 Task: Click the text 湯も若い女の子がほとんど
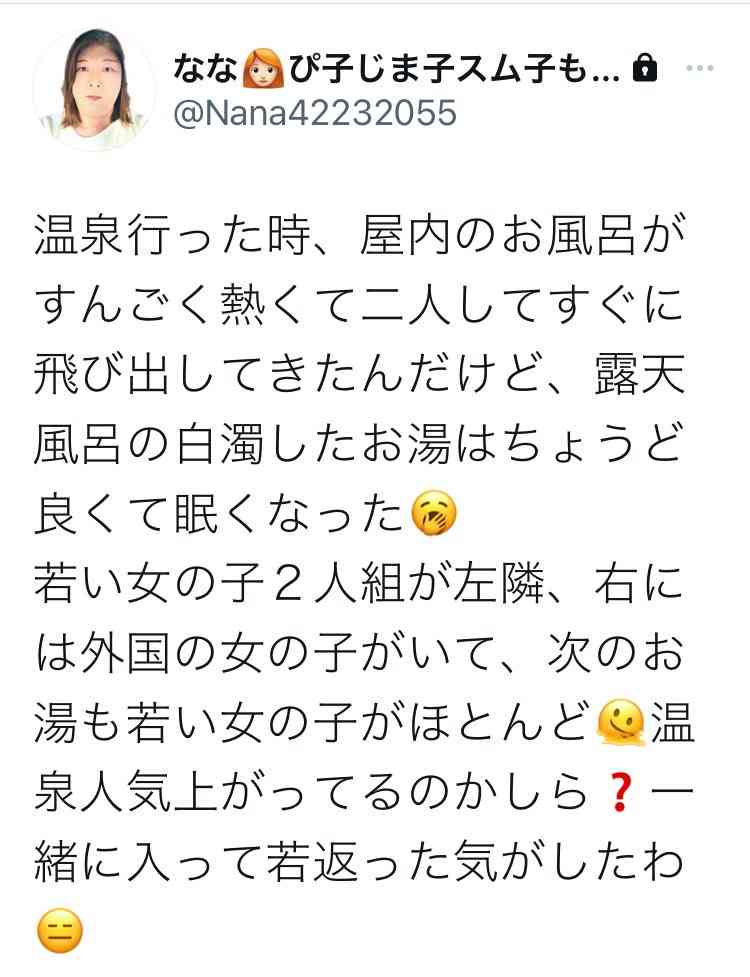pos(313,723)
